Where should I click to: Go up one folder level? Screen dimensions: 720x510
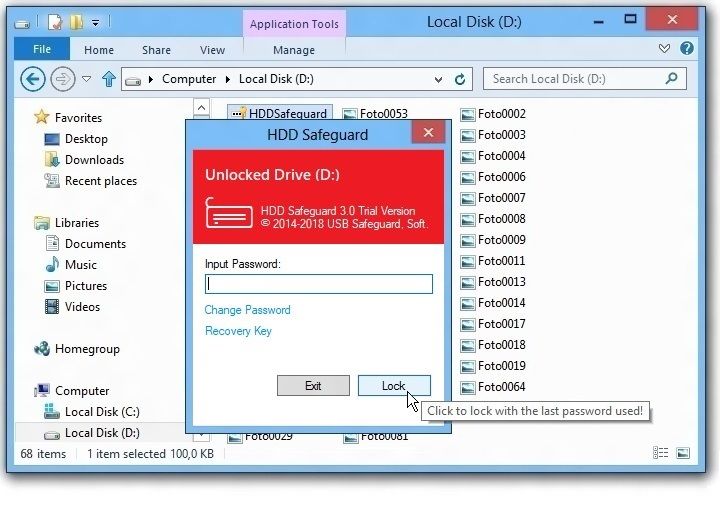(109, 79)
